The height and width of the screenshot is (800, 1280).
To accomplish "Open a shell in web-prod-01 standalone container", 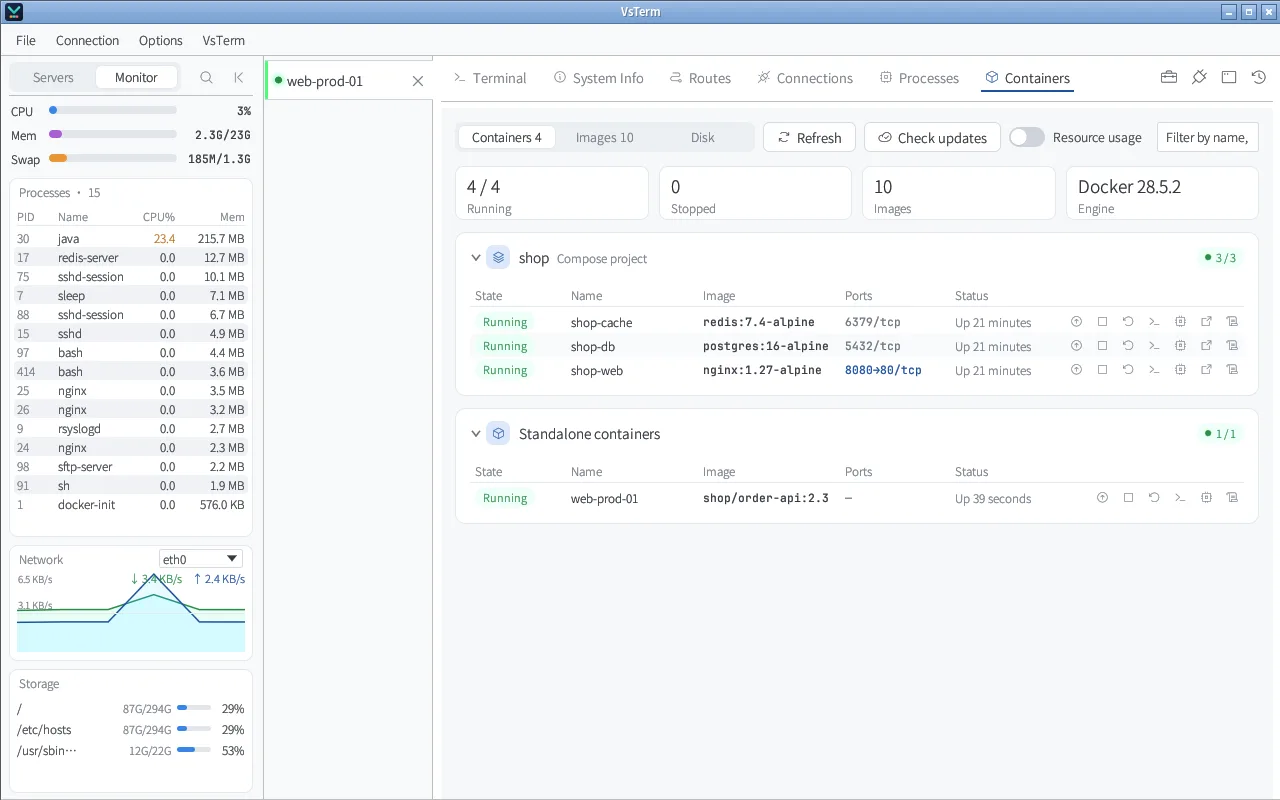I will click(x=1180, y=498).
